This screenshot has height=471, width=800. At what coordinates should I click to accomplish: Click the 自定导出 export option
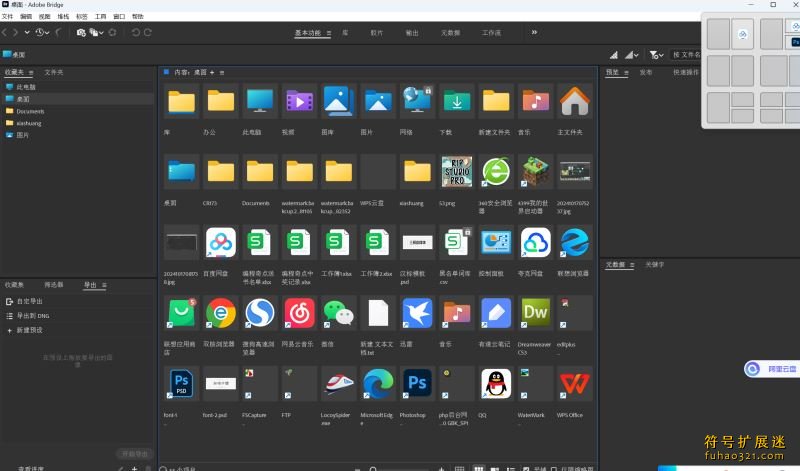pyautogui.click(x=24, y=302)
